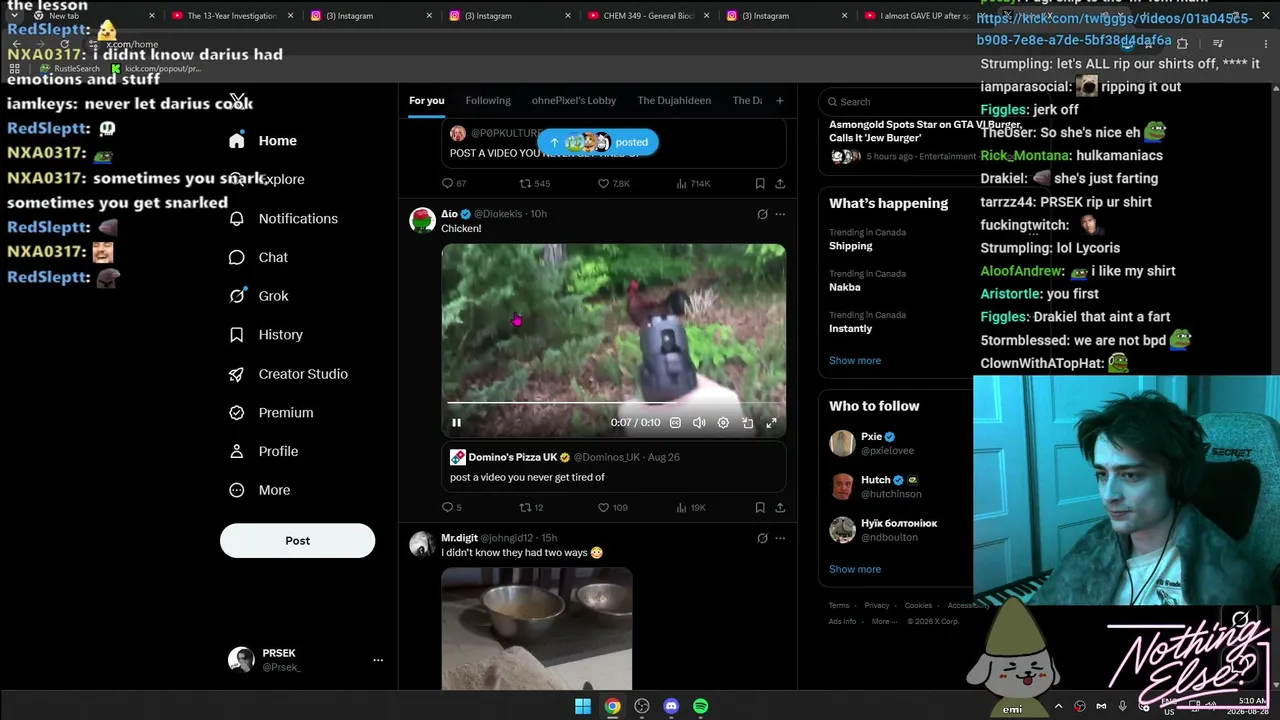Viewport: 1280px width, 720px height.
Task: Open account menu next to PRSEK
Action: (x=378, y=660)
